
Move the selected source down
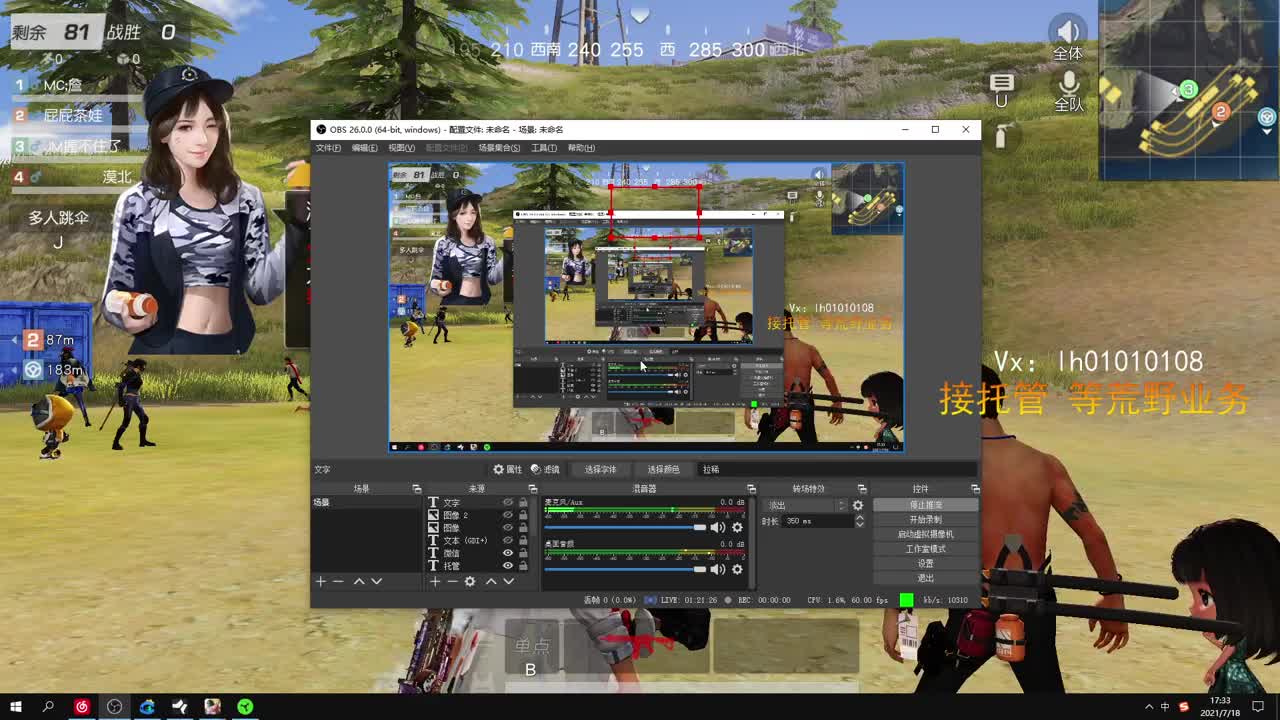point(508,581)
